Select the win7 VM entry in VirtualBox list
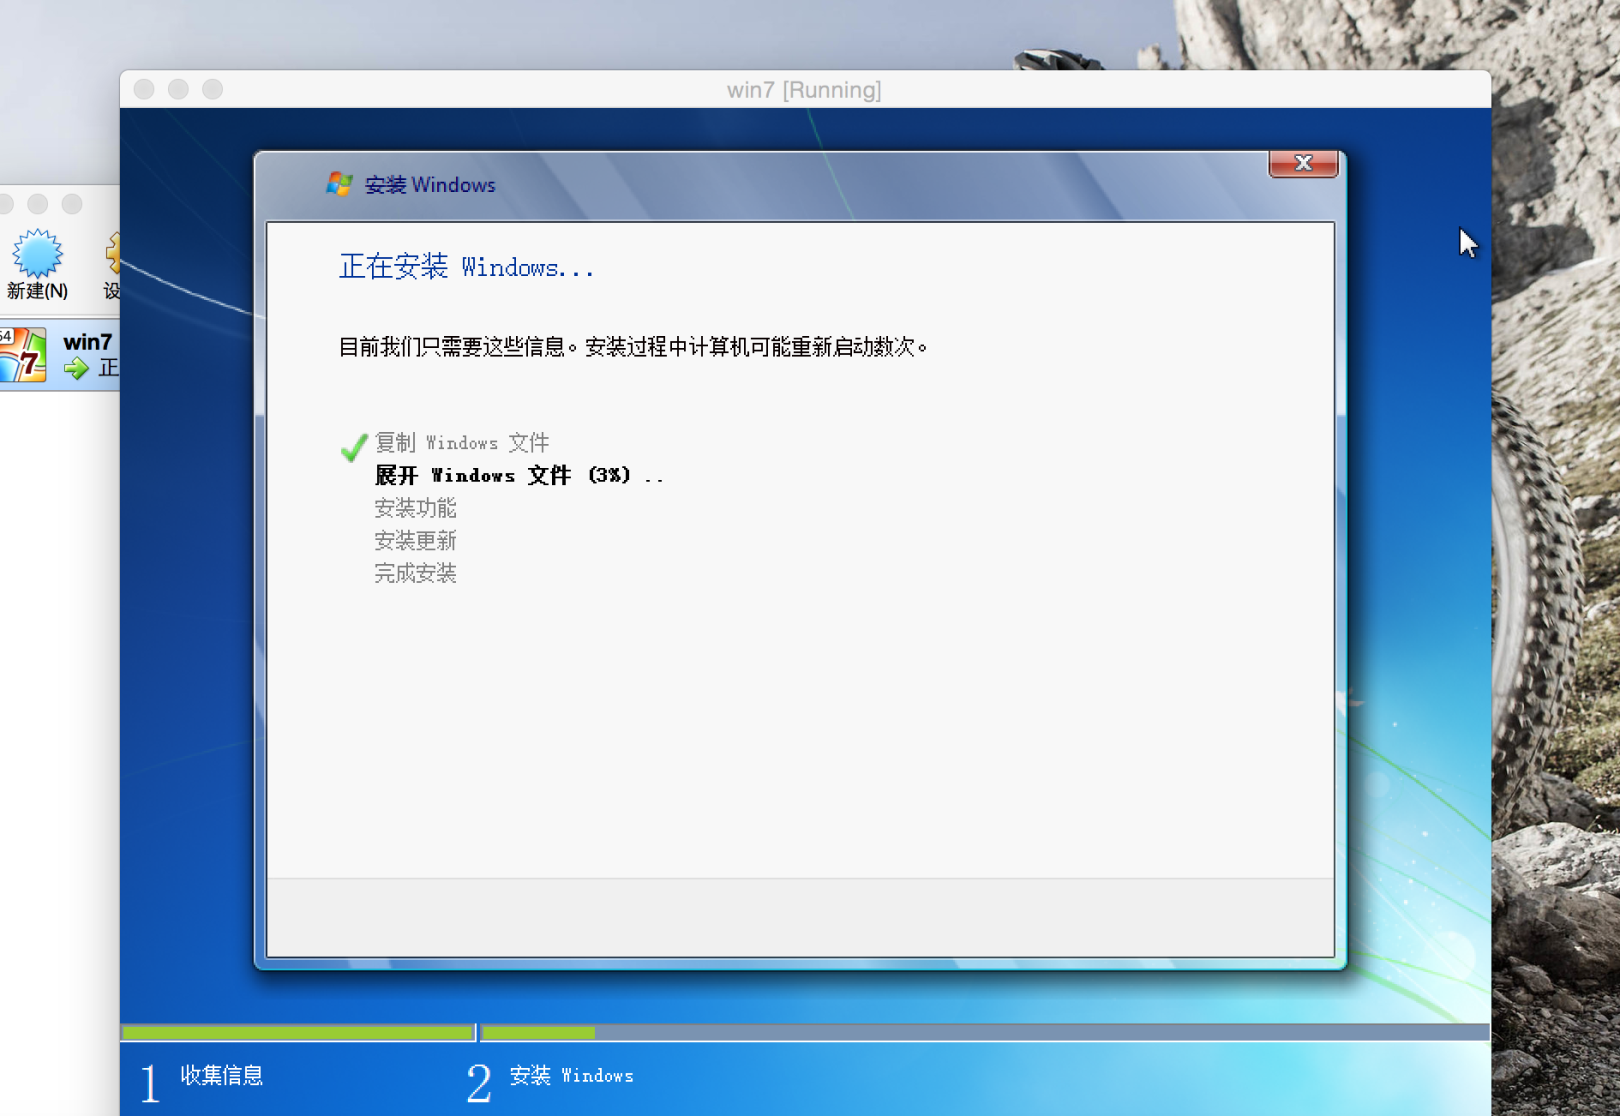1620x1116 pixels. pos(60,356)
